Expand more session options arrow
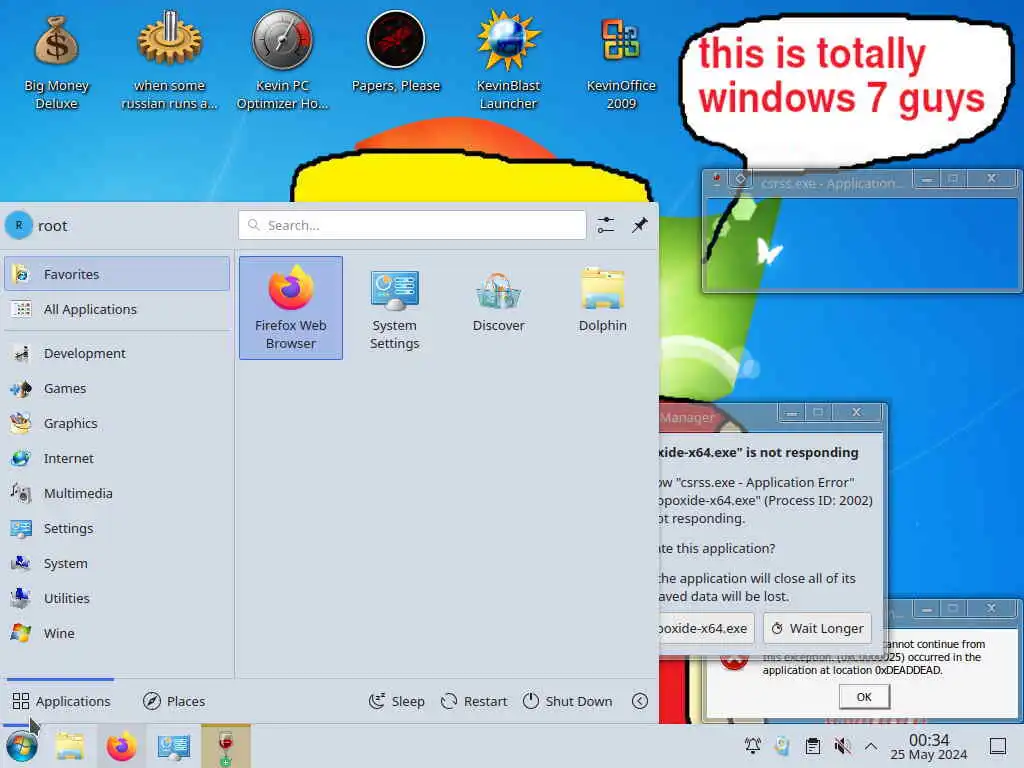This screenshot has width=1024, height=768. [640, 701]
